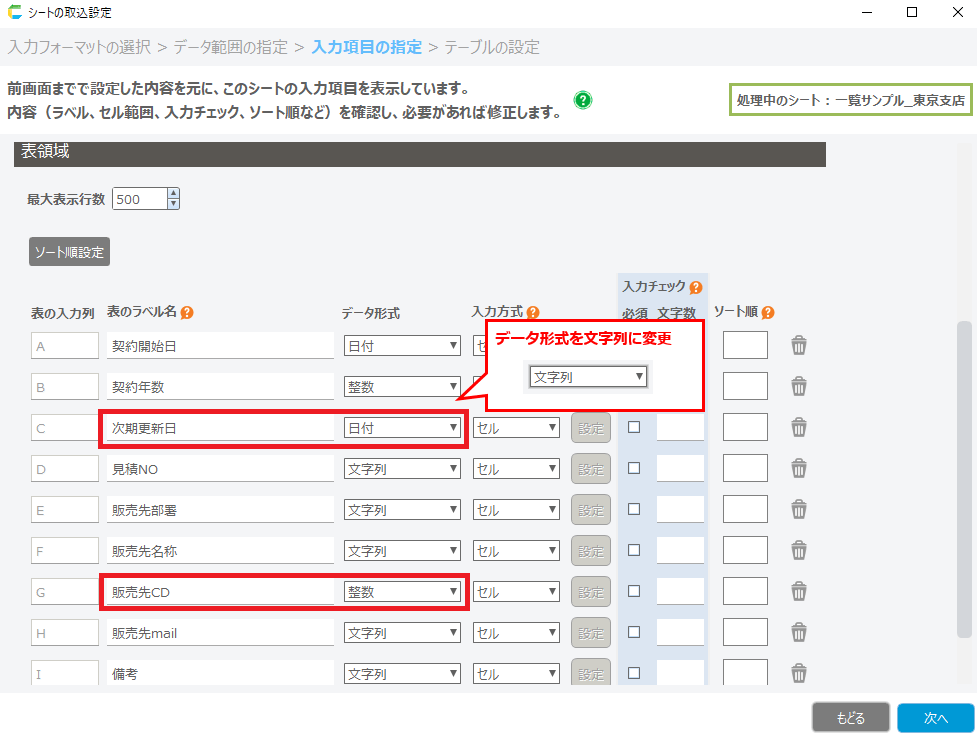The width and height of the screenshot is (977, 744).
Task: Click the green help icon beside the description
Action: (x=583, y=100)
